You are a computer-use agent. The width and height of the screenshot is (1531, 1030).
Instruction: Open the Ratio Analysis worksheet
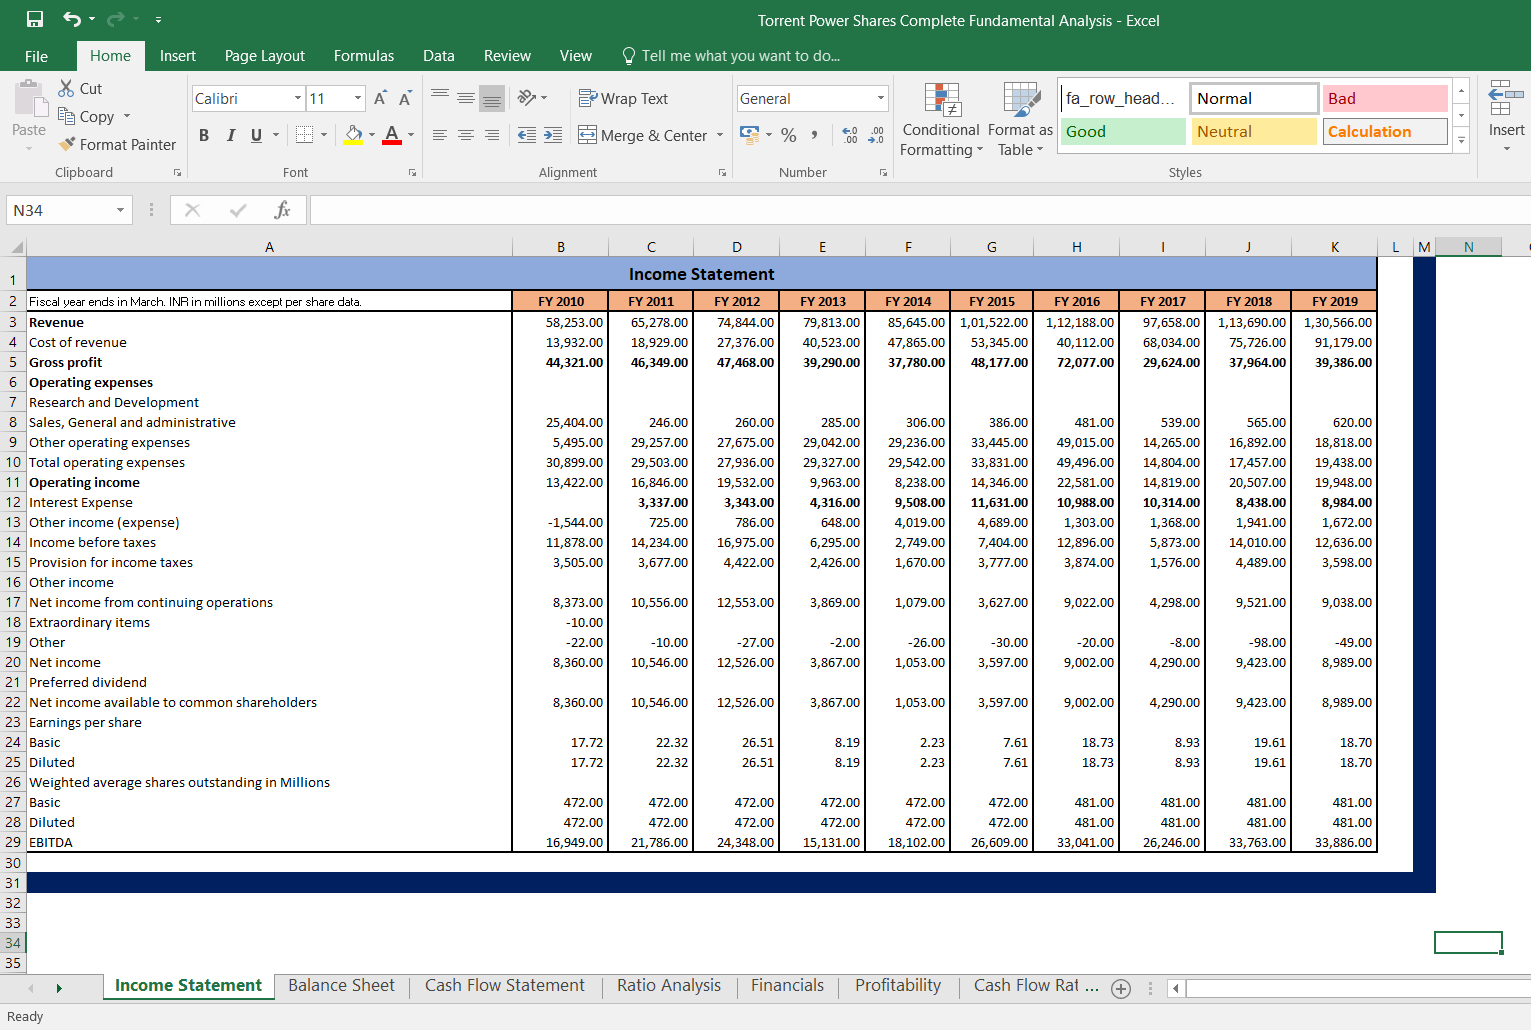click(x=669, y=986)
